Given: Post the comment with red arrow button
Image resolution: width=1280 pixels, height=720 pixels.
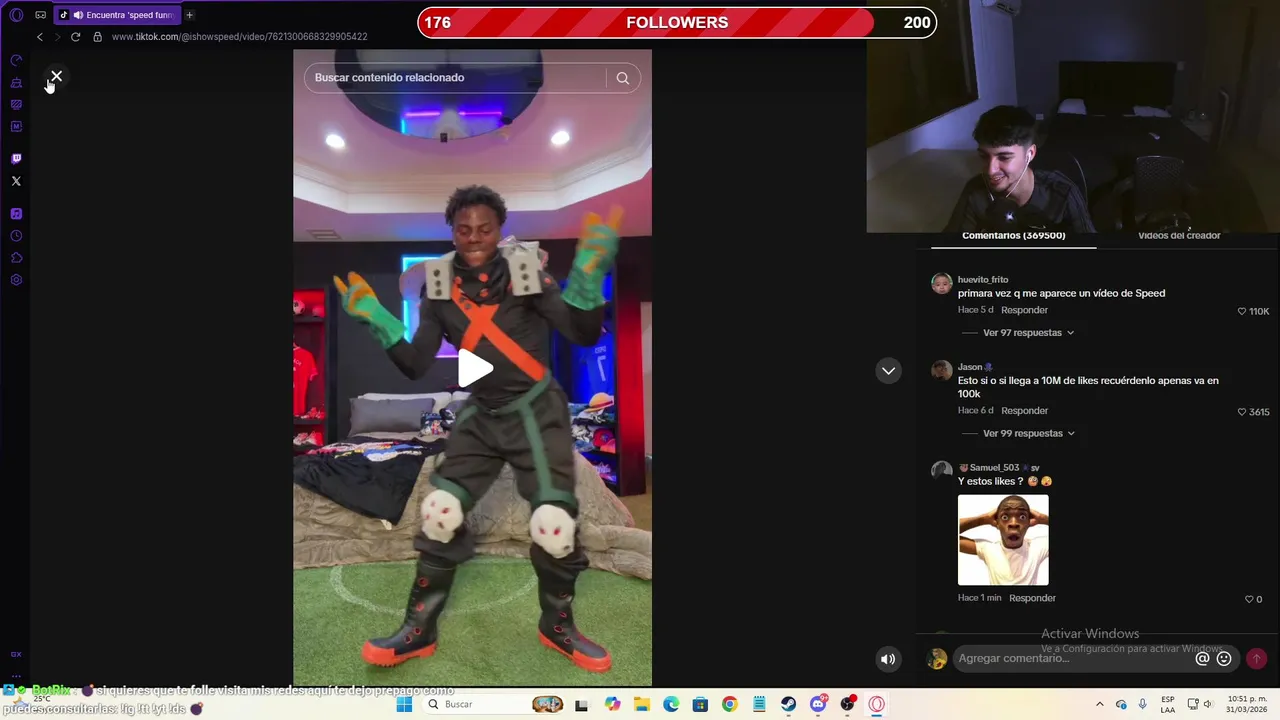Looking at the screenshot, I should coord(1256,658).
